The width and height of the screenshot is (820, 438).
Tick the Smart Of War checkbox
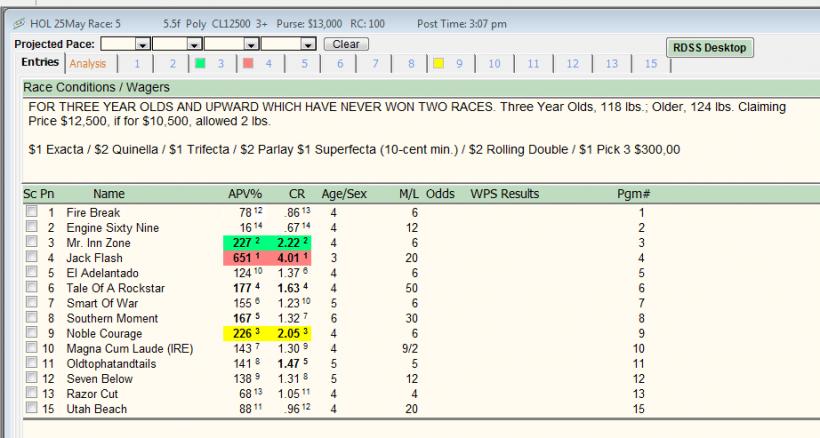[32, 302]
